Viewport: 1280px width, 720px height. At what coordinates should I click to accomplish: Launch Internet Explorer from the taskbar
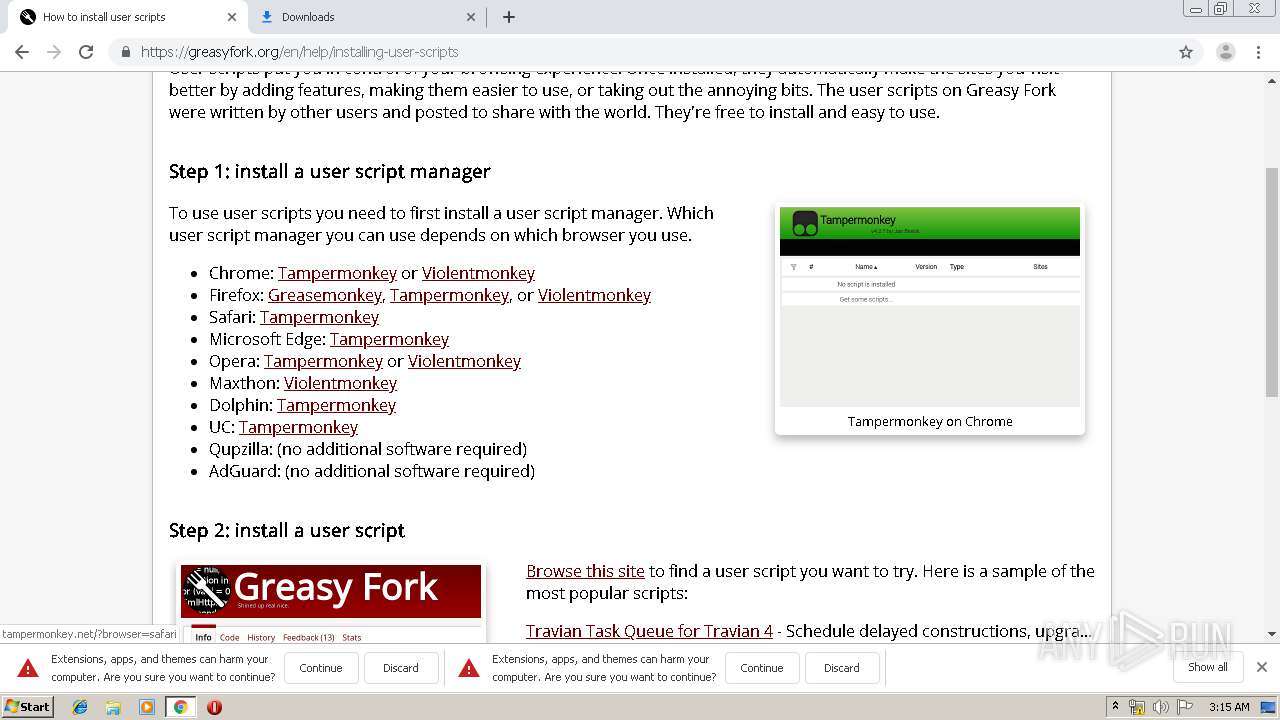(x=80, y=707)
